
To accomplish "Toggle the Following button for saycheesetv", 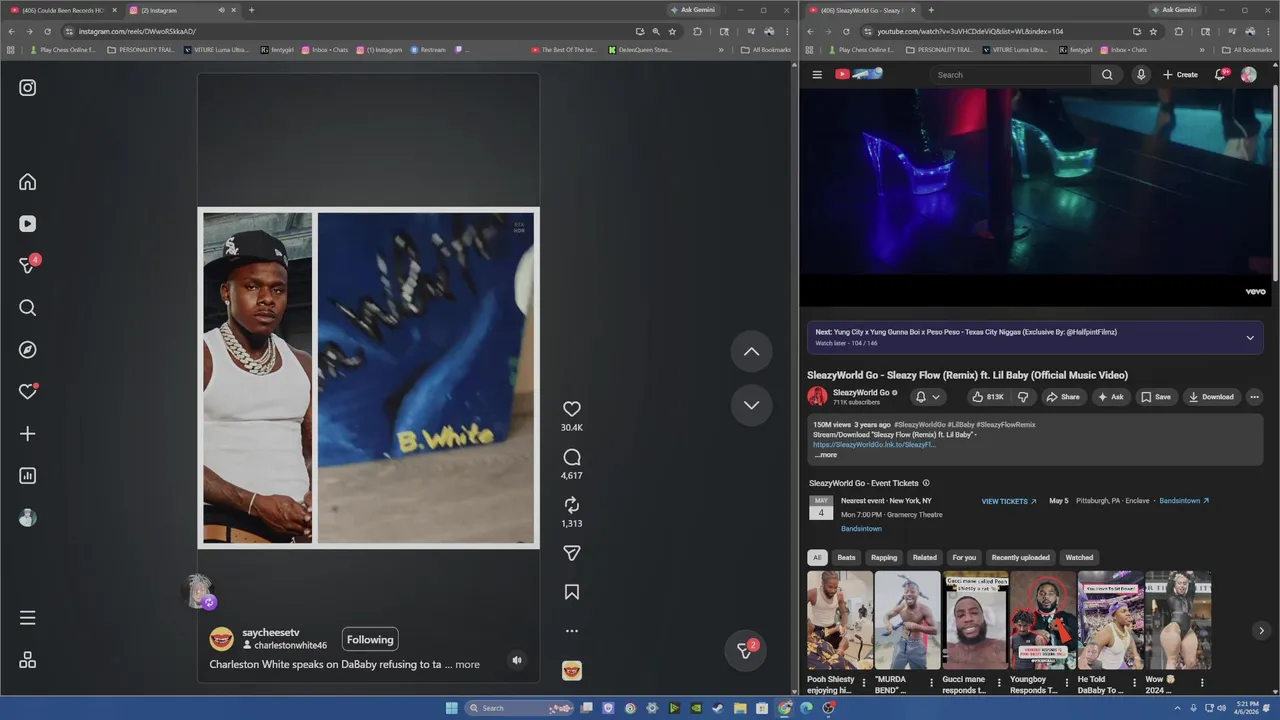I will [x=370, y=640].
